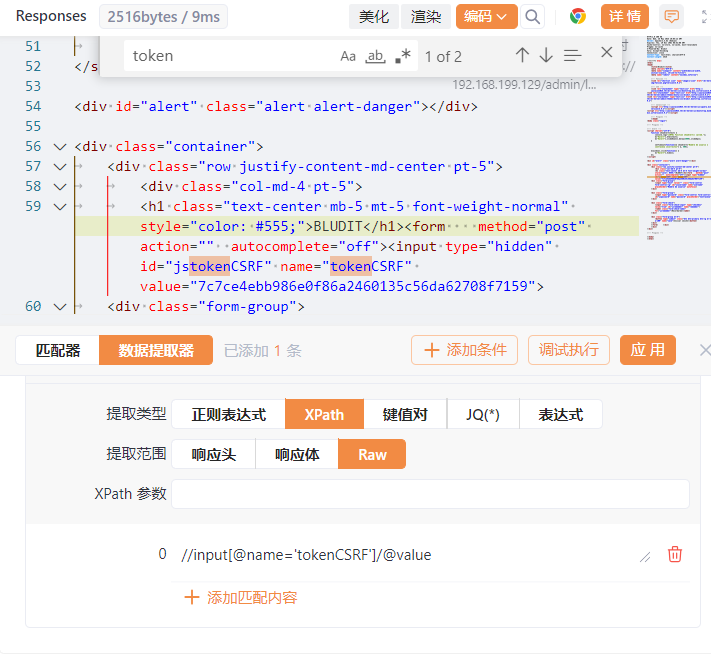711x657 pixels.
Task: Toggle Match Whole Word (ab) option
Action: (375, 56)
